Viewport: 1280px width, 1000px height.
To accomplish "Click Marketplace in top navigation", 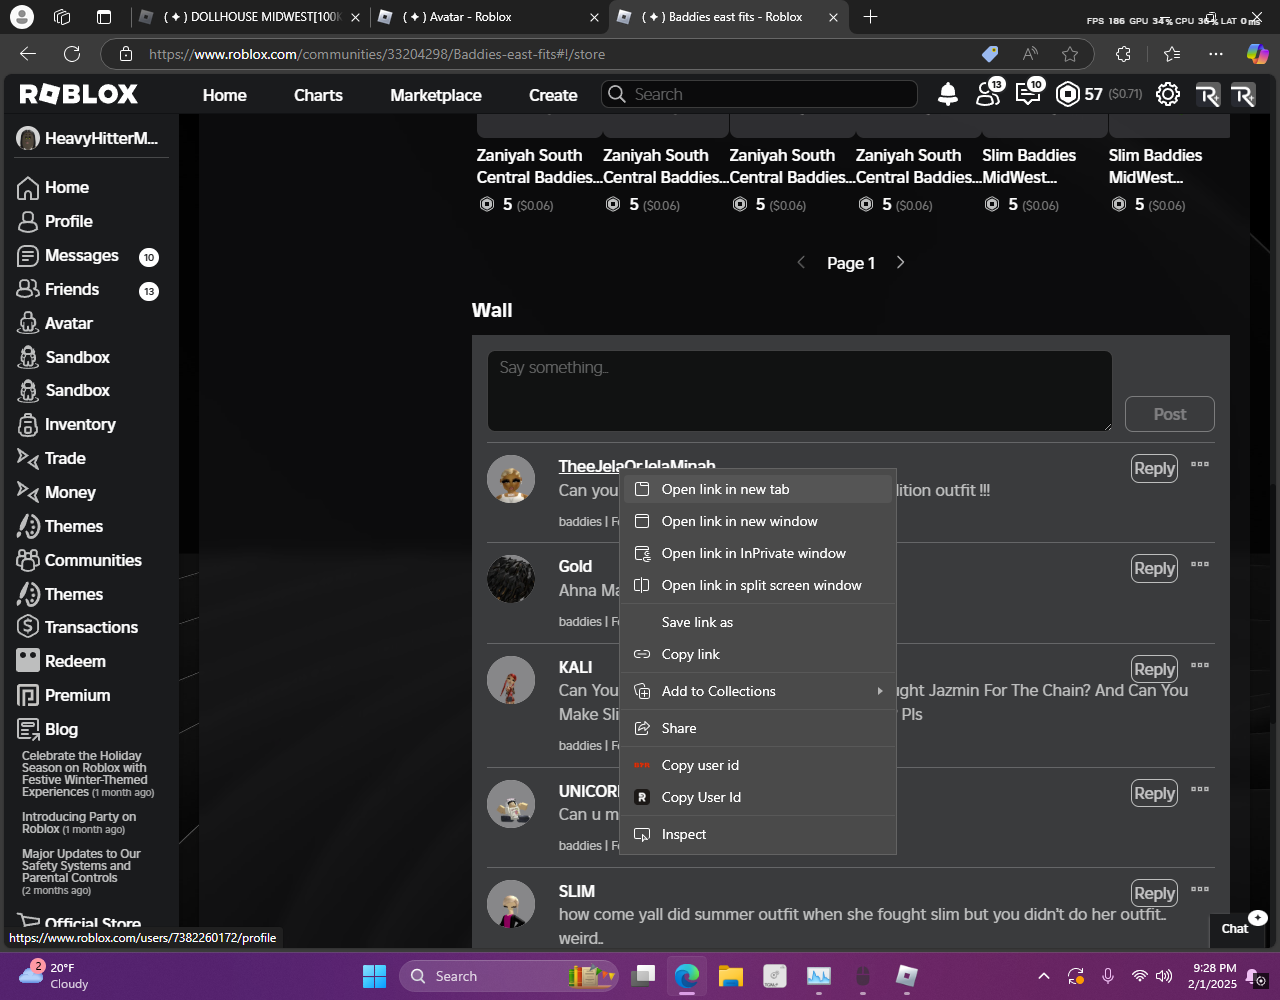I will point(436,95).
